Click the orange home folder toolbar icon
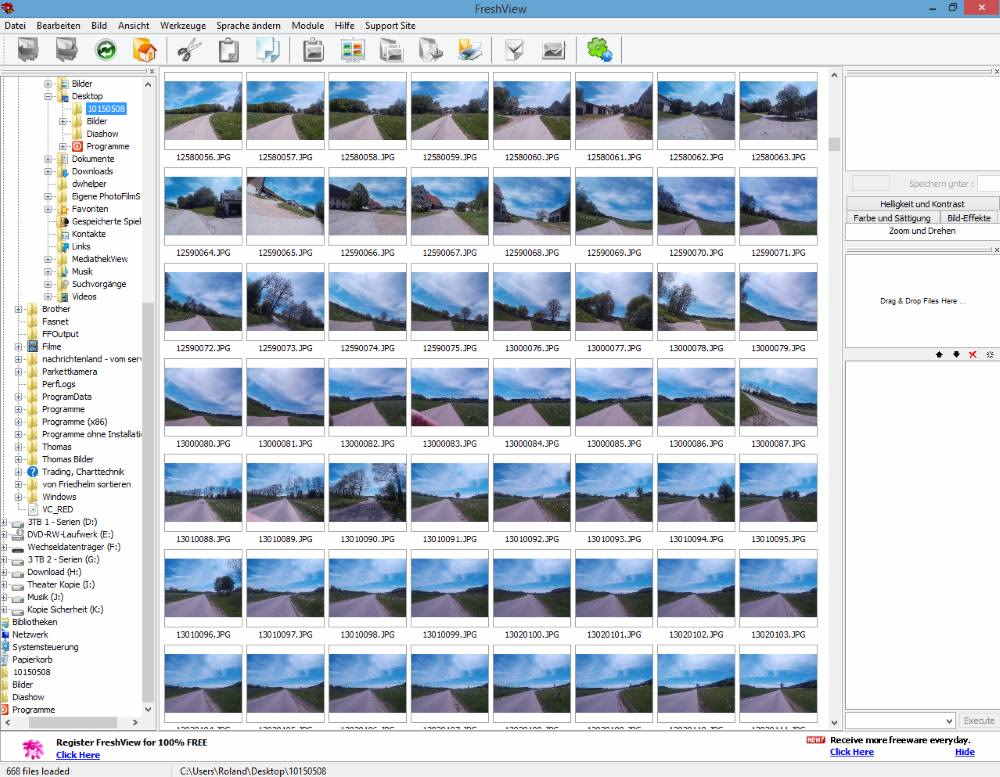Image resolution: width=1000 pixels, height=777 pixels. coord(145,49)
